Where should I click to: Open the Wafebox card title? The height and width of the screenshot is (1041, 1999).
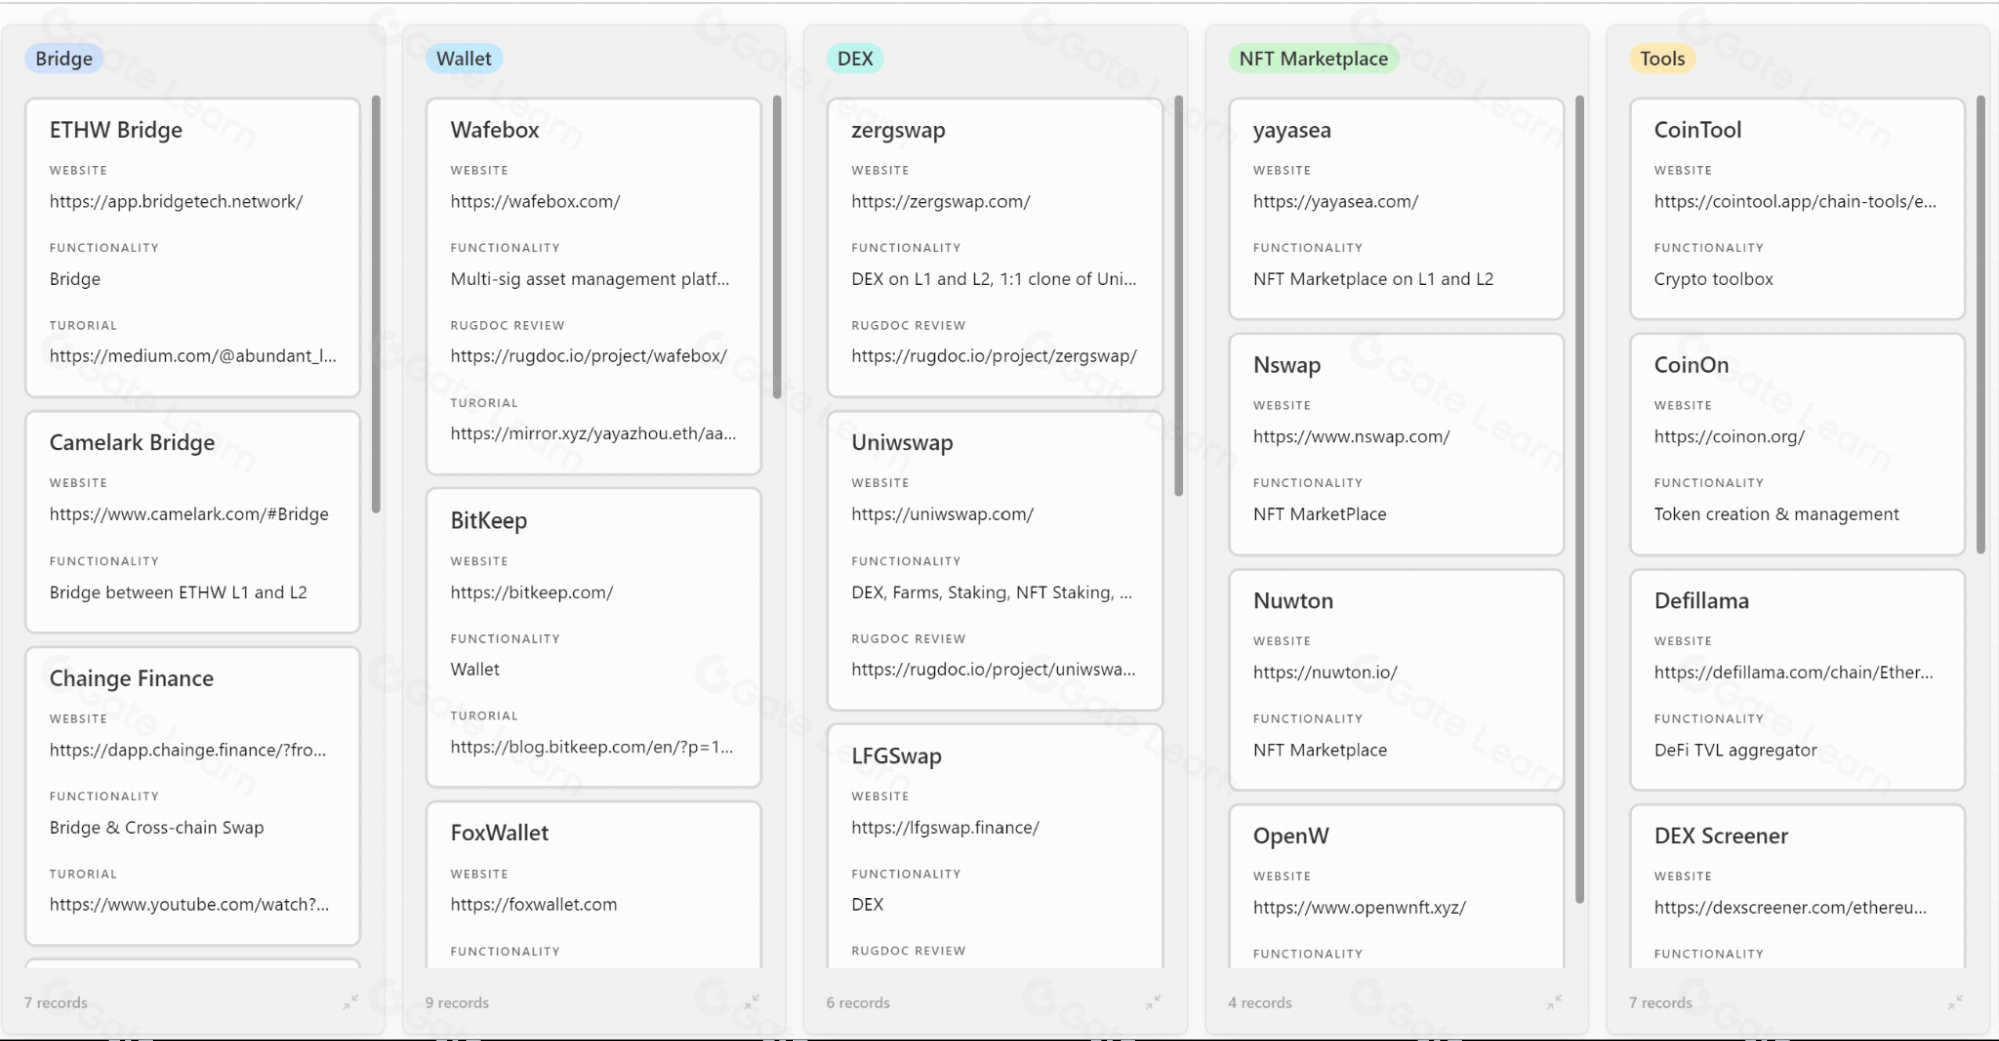coord(495,130)
